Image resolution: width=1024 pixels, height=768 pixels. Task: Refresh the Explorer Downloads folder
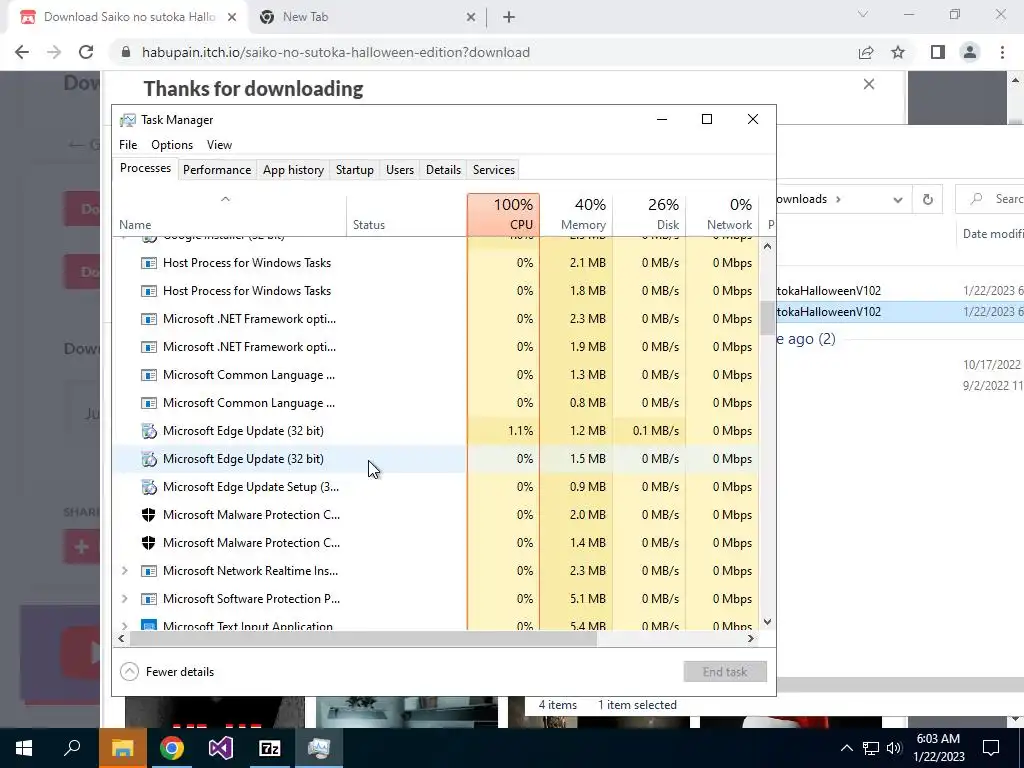[x=927, y=199]
